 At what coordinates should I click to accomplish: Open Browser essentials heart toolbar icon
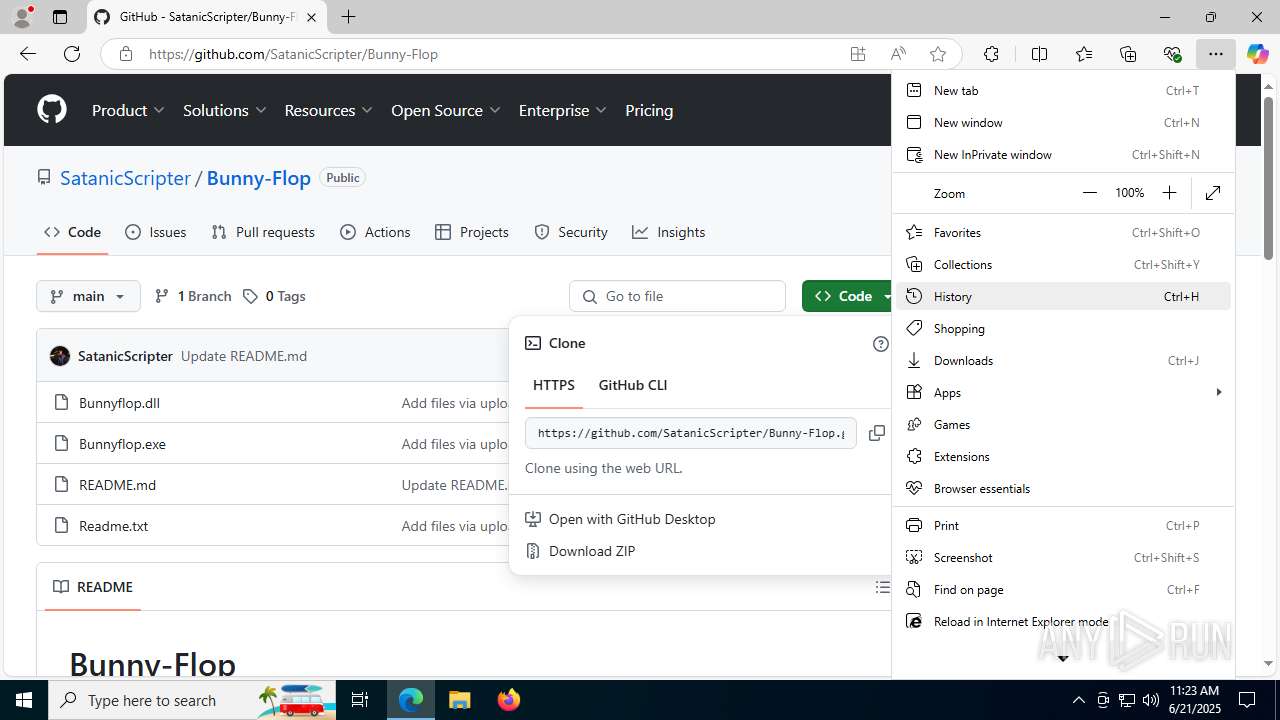pos(1172,54)
